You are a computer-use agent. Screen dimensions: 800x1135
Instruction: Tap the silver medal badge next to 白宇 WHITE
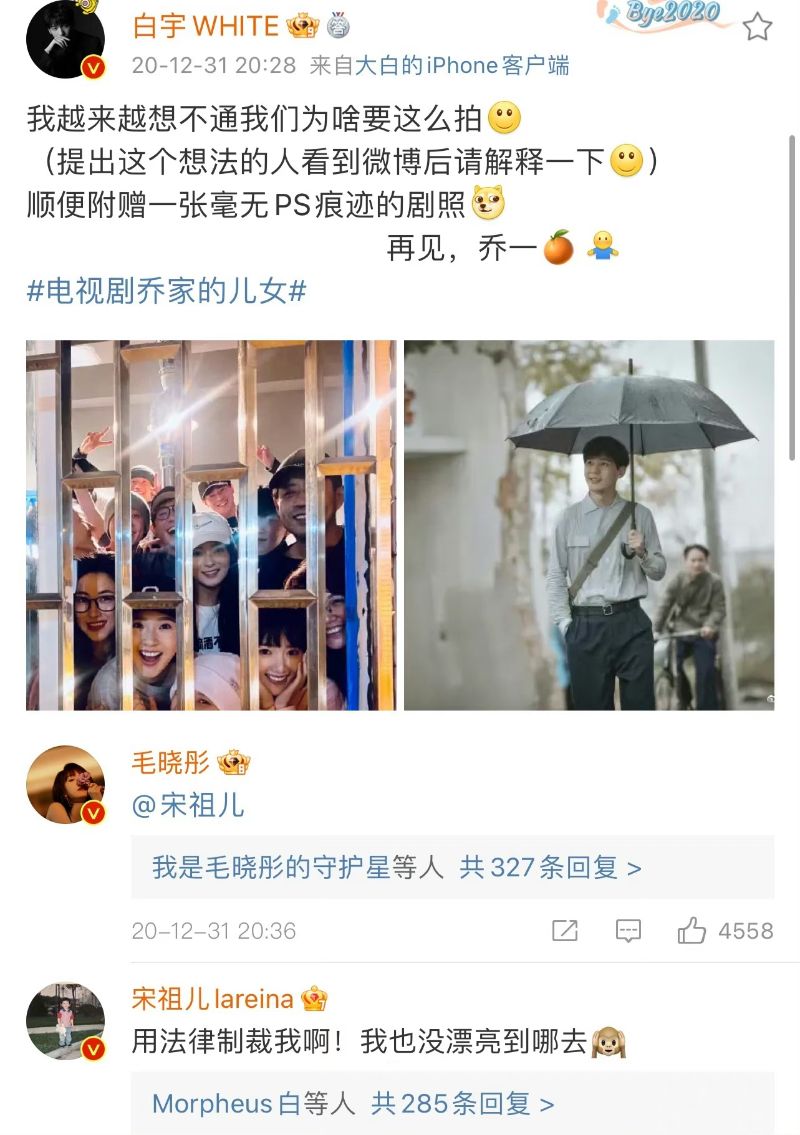tap(338, 26)
